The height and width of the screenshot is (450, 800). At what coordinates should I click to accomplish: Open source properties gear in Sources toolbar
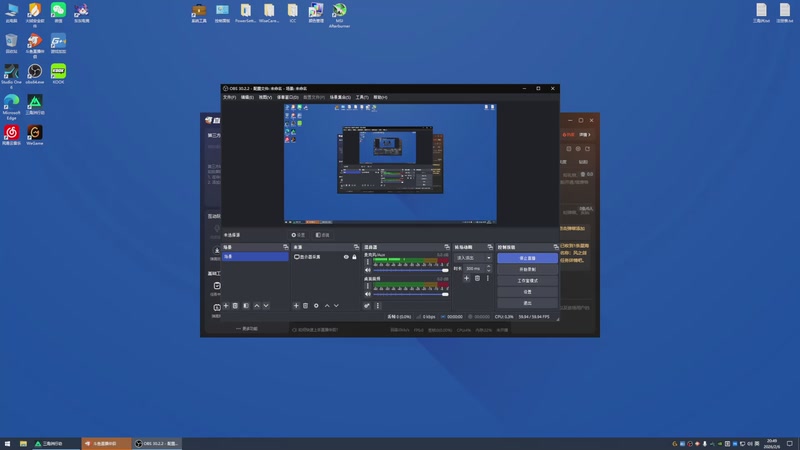pos(316,306)
